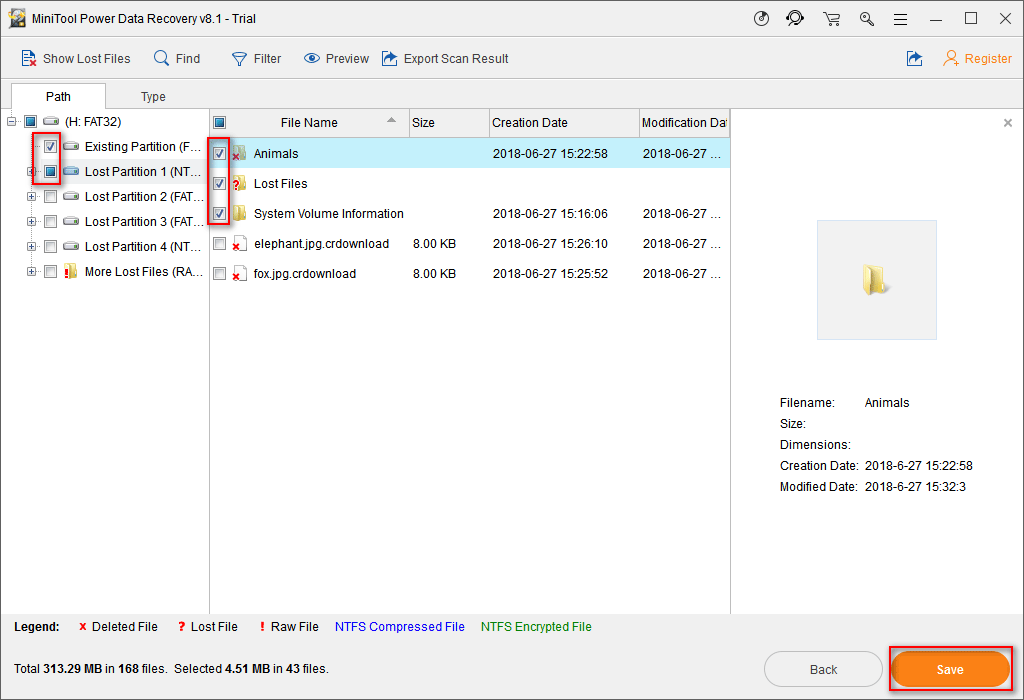Collapse the H: FAT32 drive tree
1024x700 pixels.
(x=12, y=122)
